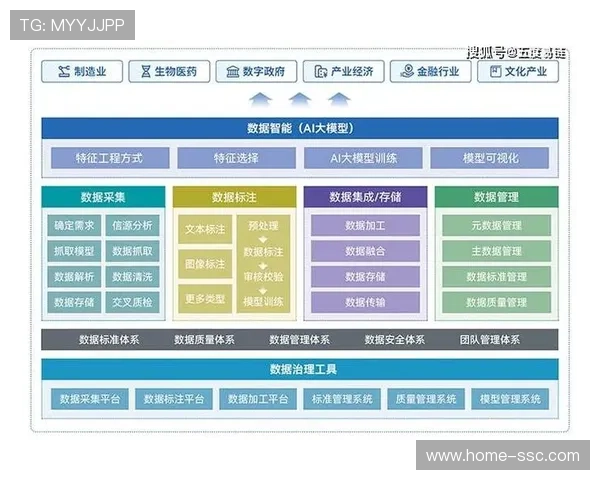The image size is (600, 480).
Task: Select the 金融行业 label text
Action: click(438, 72)
